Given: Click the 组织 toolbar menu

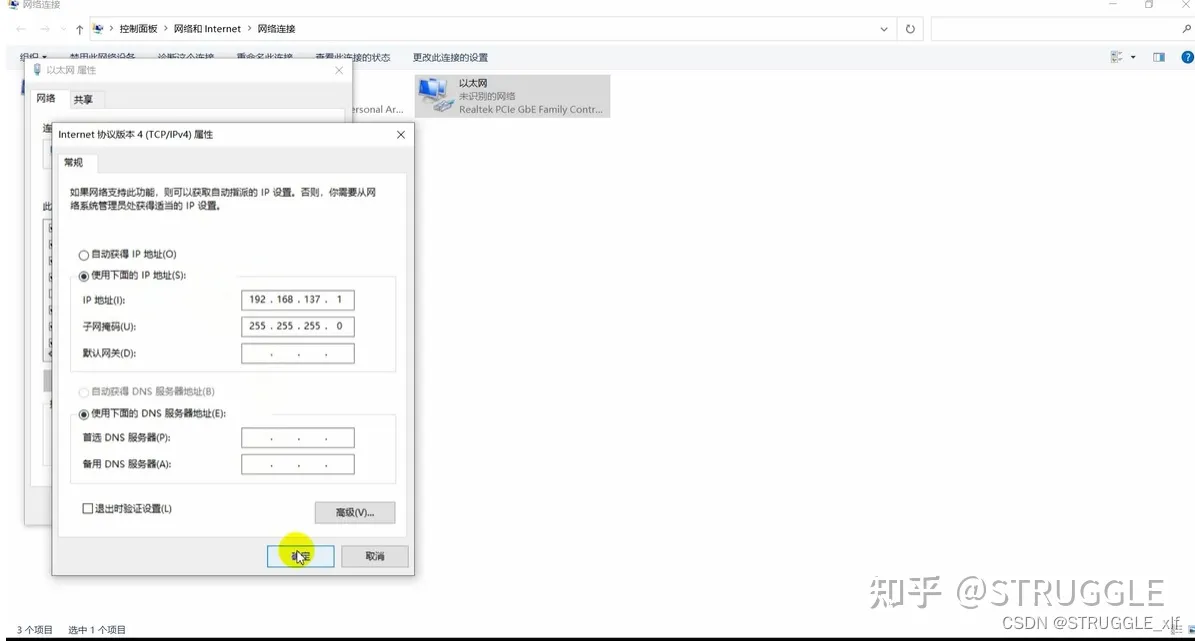Looking at the screenshot, I should coord(33,58).
